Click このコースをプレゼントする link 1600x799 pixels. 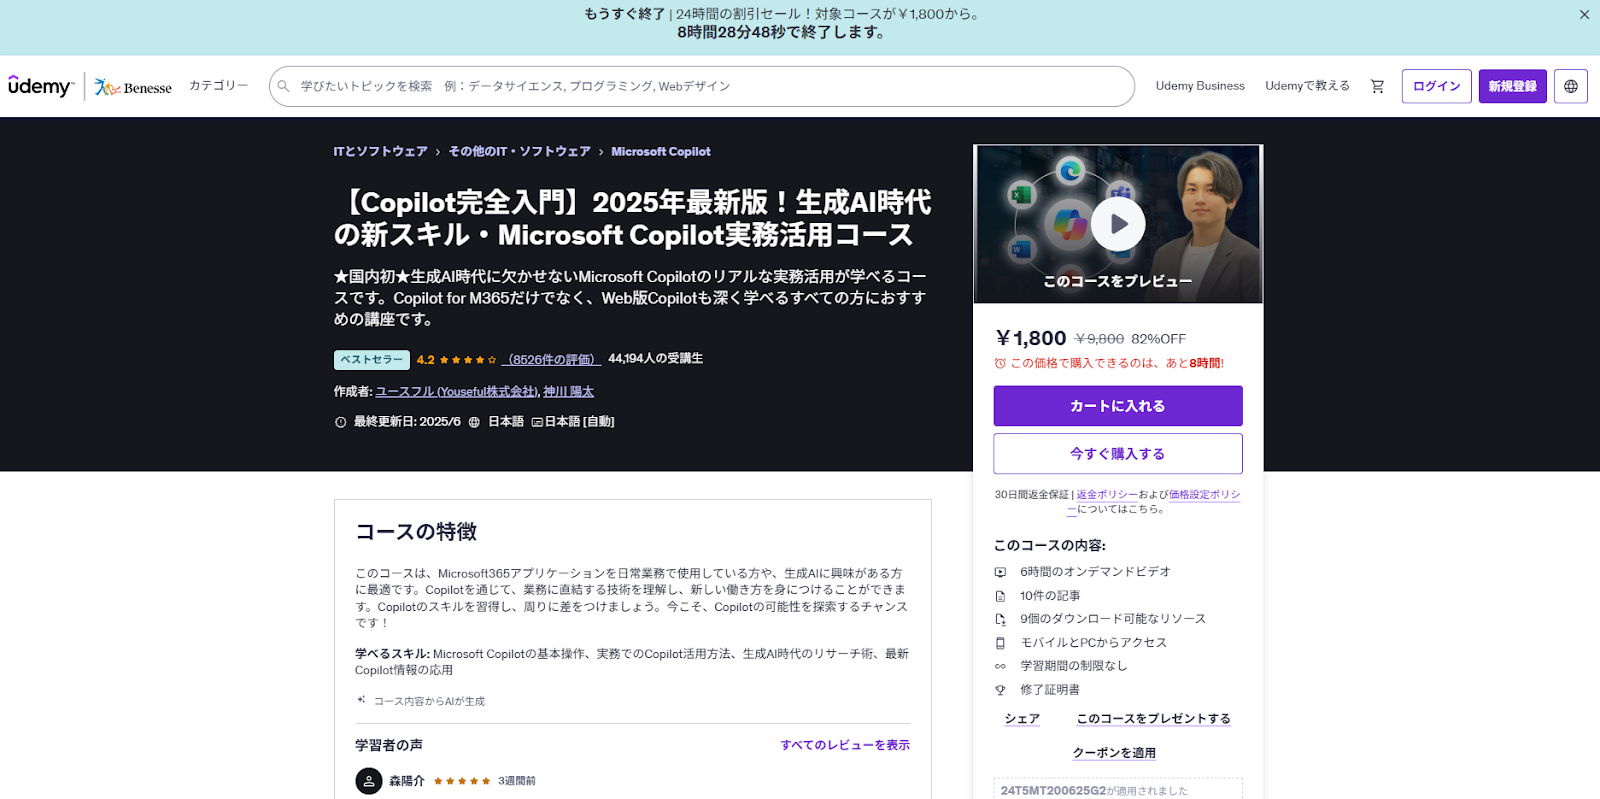tap(1153, 719)
